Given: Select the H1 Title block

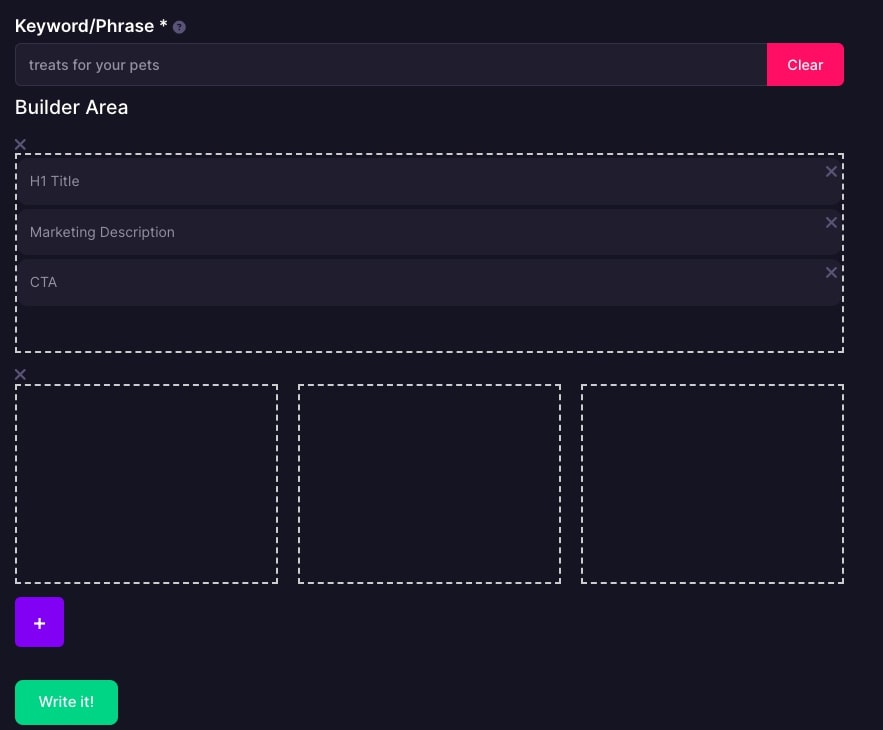Looking at the screenshot, I should click(429, 181).
